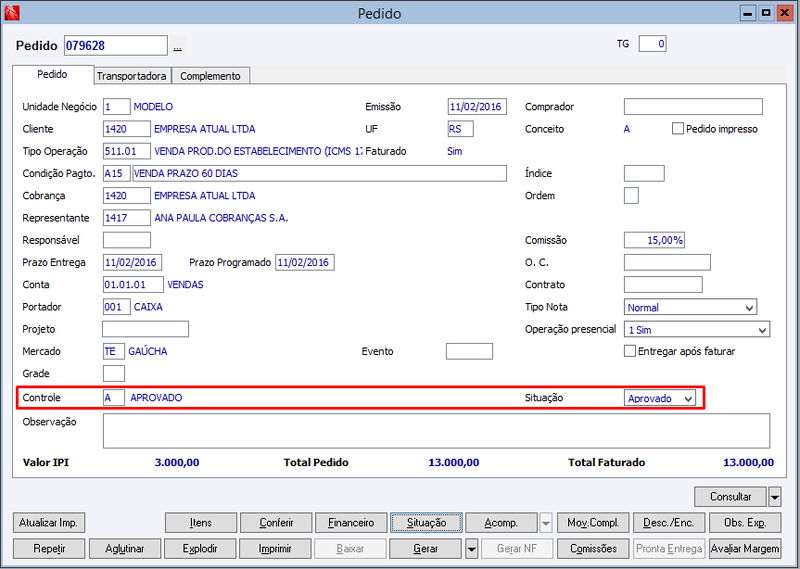The image size is (800, 569).
Task: Expand the arrow next to Consultar
Action: 774,497
